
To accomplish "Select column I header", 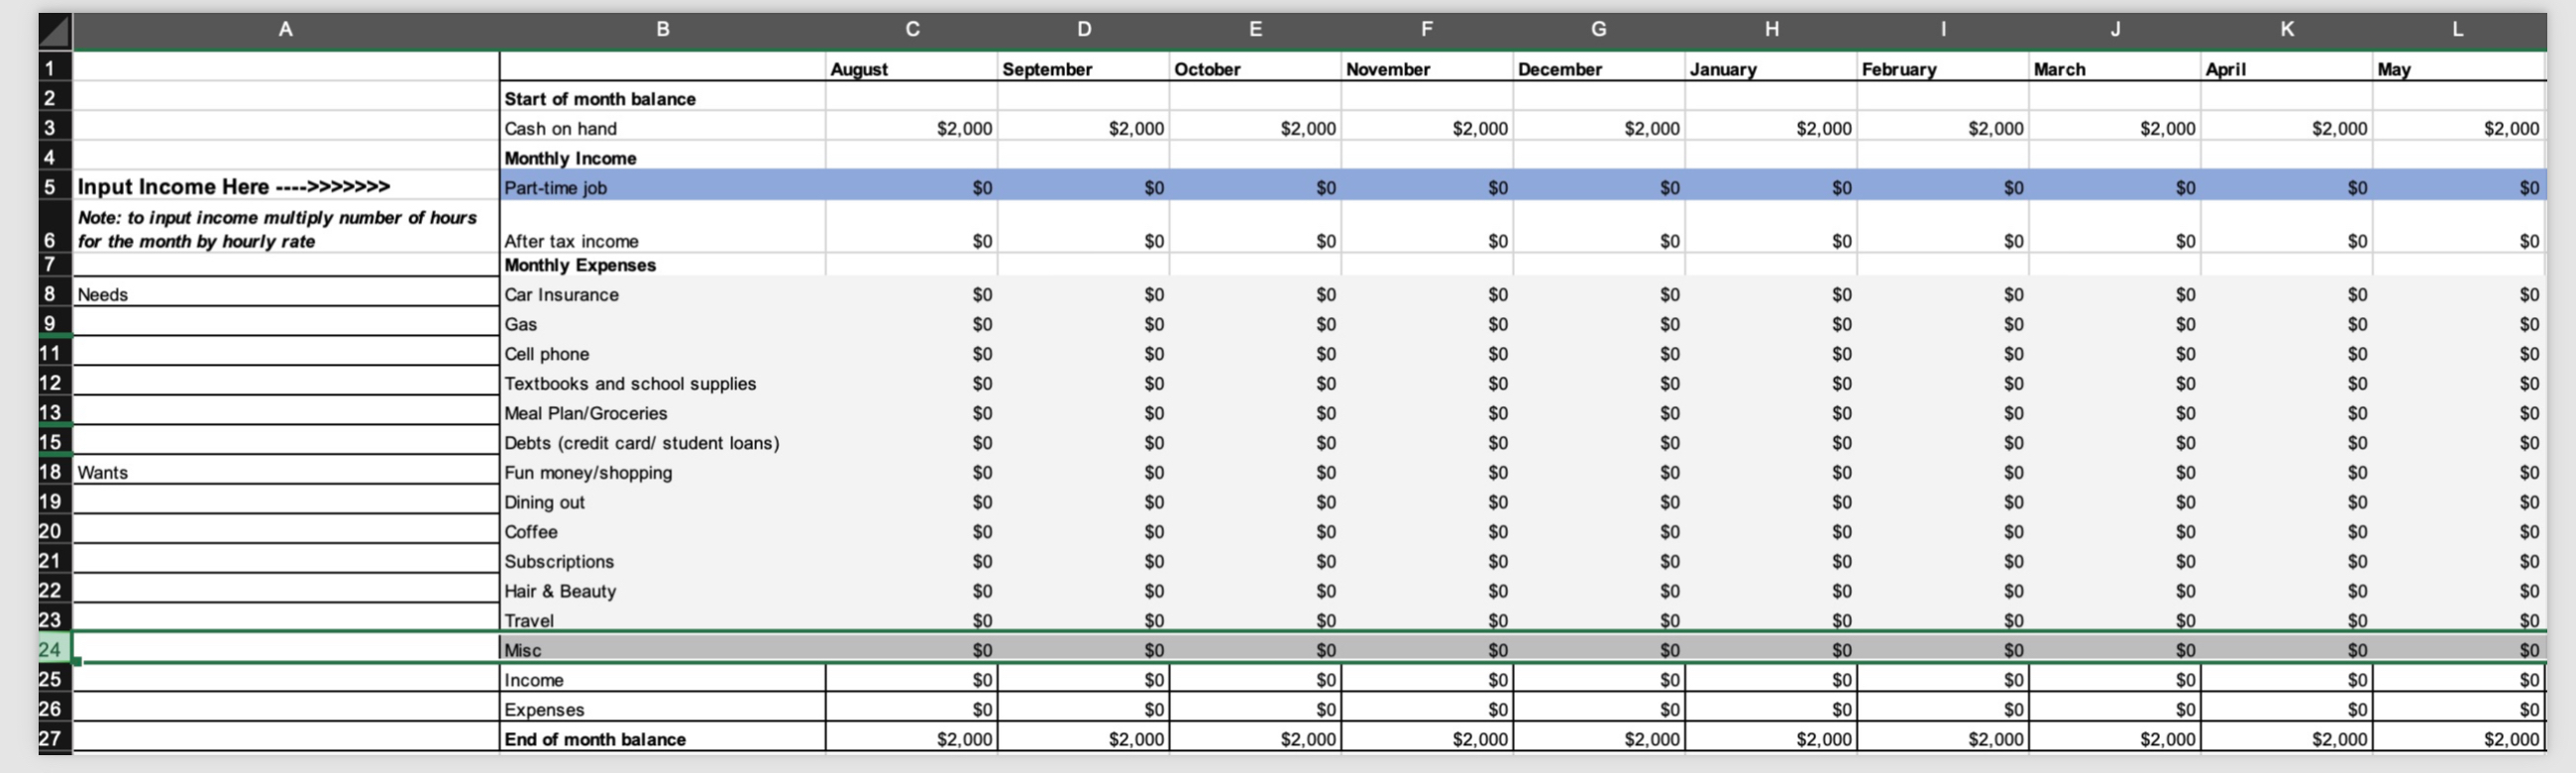I will click(1943, 30).
